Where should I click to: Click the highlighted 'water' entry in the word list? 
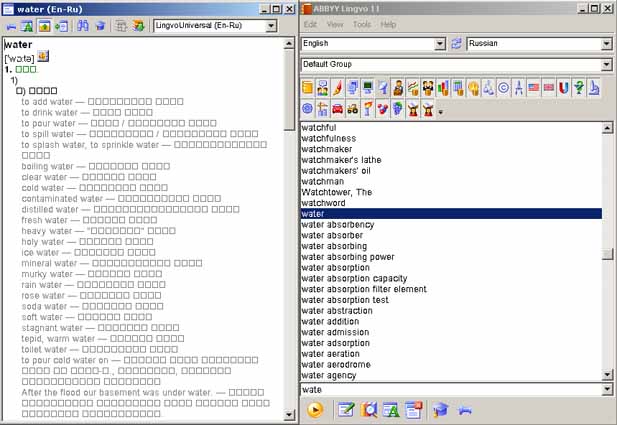[x=451, y=214]
